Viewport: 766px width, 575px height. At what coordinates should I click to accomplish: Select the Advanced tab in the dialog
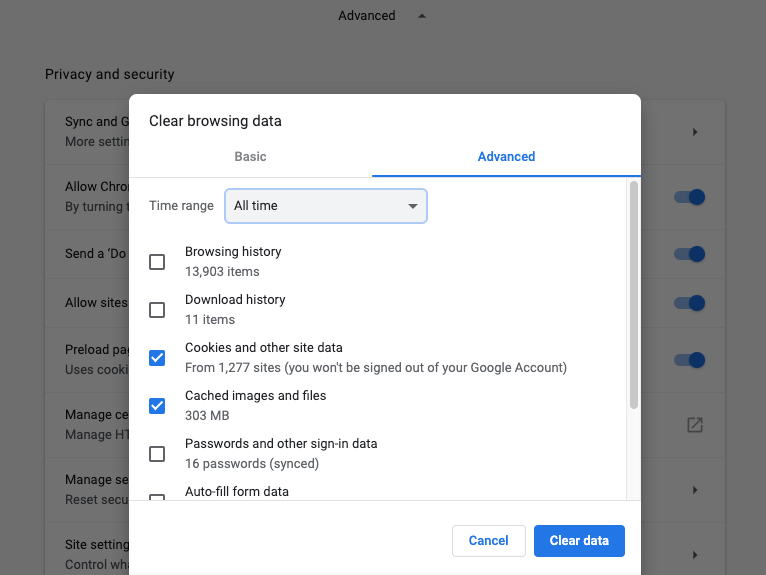coord(506,156)
